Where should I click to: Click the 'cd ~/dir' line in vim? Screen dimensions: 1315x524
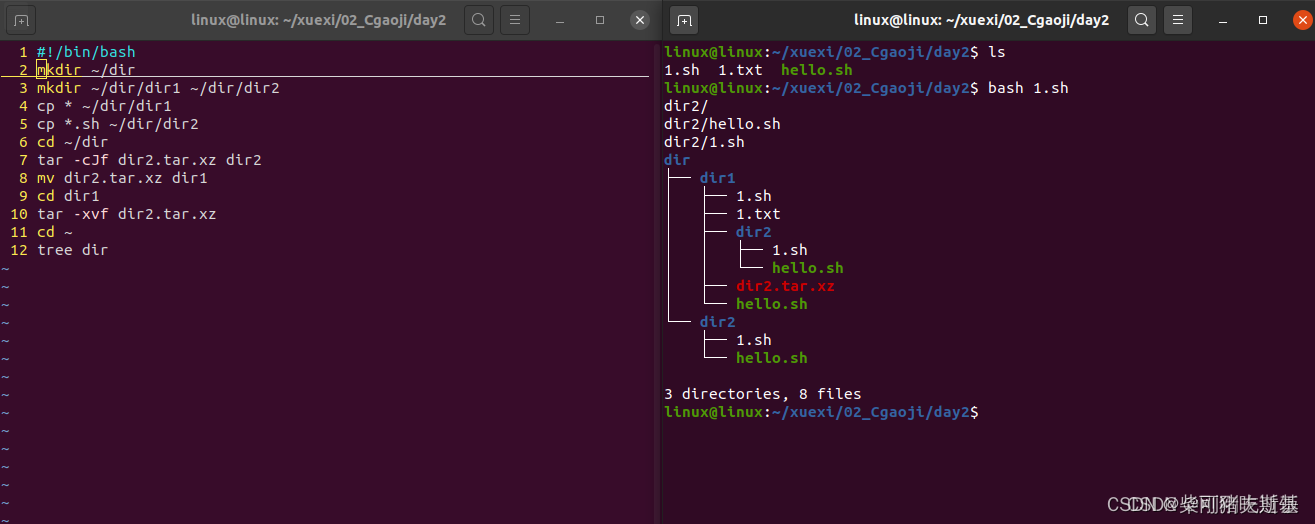tap(72, 142)
